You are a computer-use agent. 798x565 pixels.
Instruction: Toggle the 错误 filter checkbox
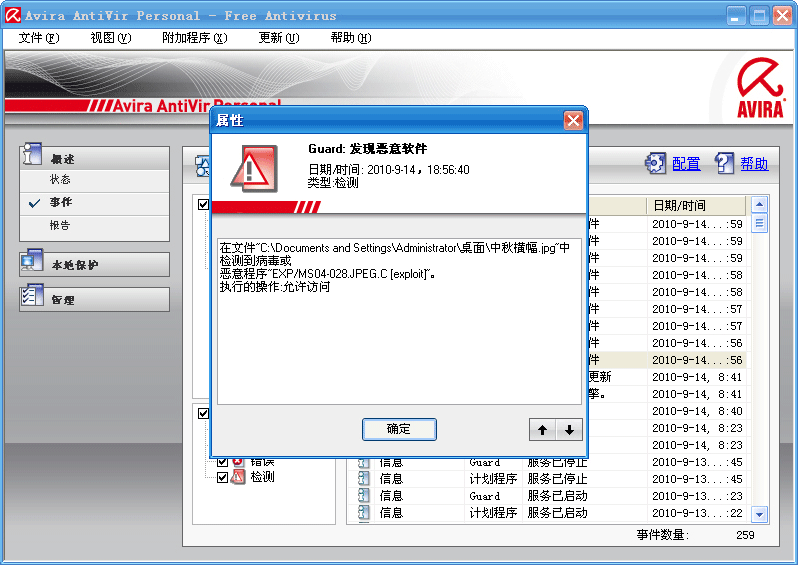(222, 462)
